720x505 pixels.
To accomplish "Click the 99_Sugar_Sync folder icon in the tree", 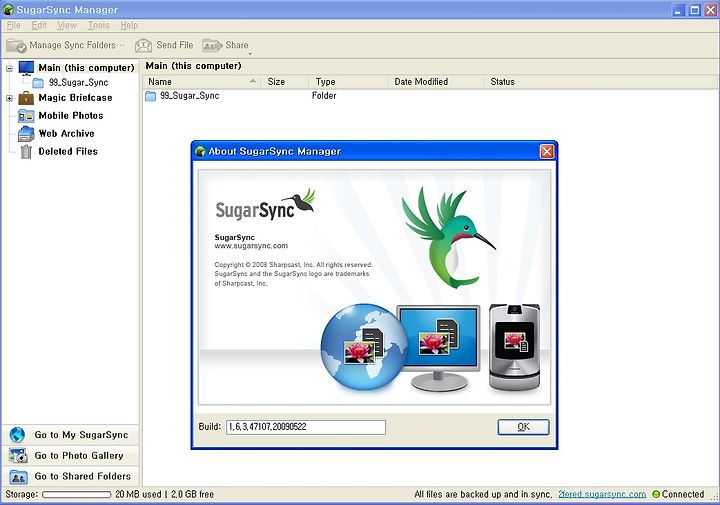I will pyautogui.click(x=39, y=83).
